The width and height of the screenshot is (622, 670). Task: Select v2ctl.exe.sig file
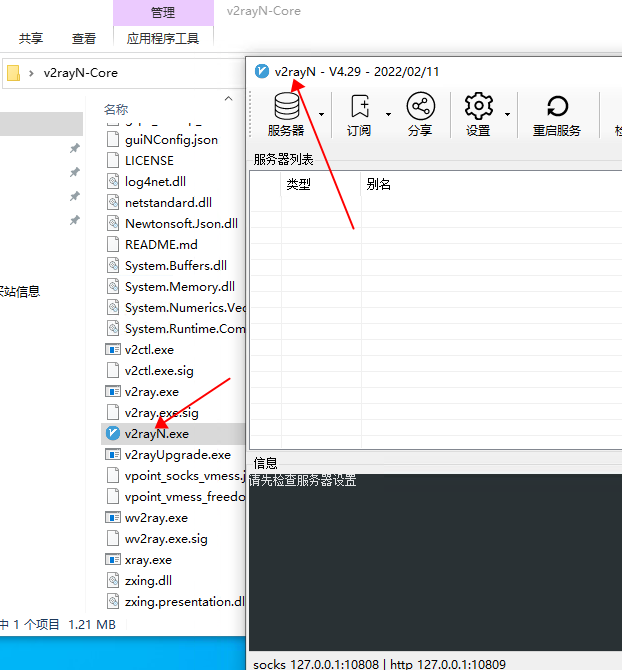coord(159,370)
